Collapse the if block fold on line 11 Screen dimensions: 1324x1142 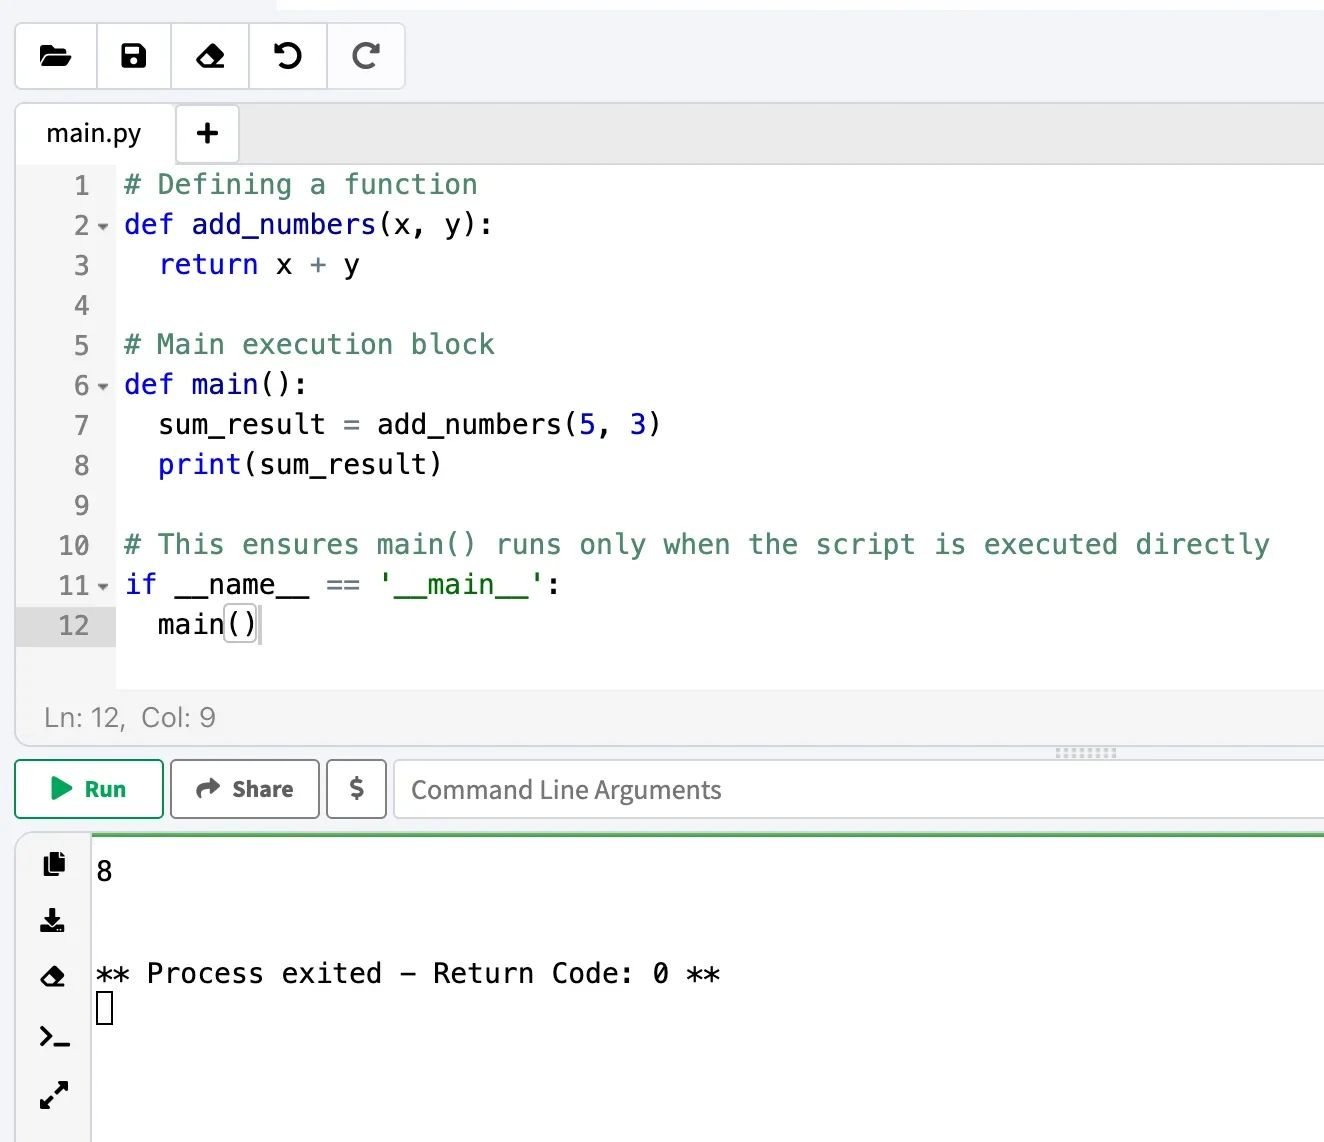[x=103, y=587]
